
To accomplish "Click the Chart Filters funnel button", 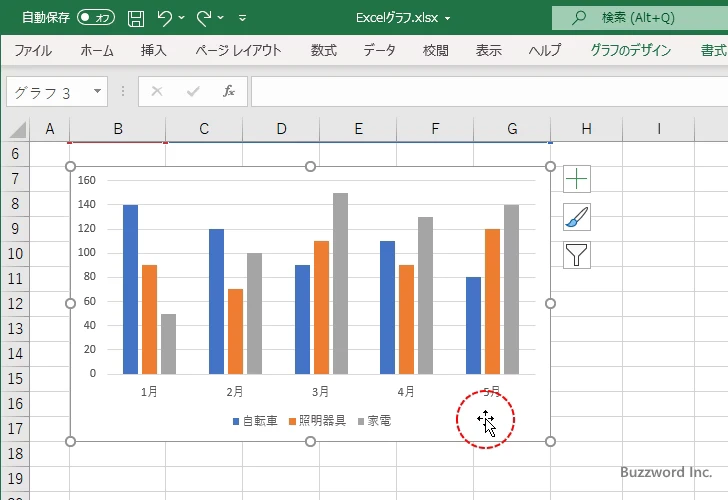I will point(577,255).
